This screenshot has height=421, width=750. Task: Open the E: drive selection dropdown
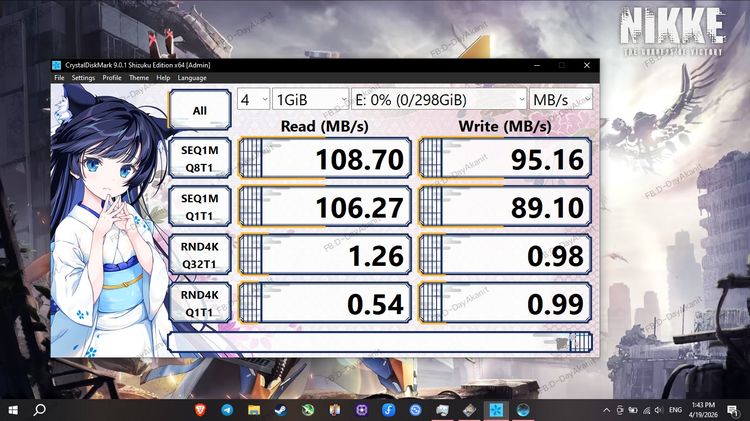coord(439,100)
